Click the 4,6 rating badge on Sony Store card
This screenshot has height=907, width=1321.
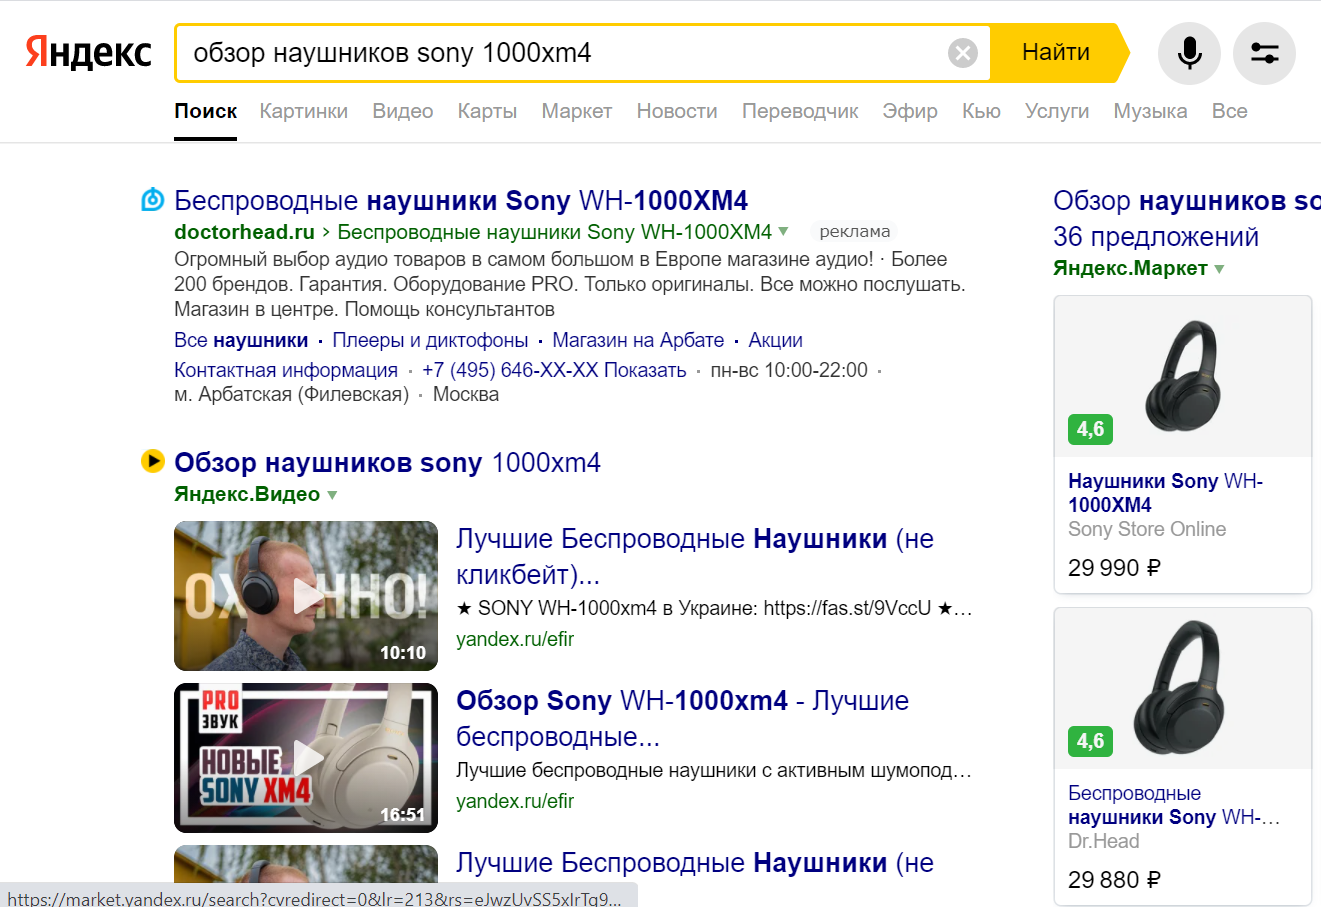(1090, 429)
